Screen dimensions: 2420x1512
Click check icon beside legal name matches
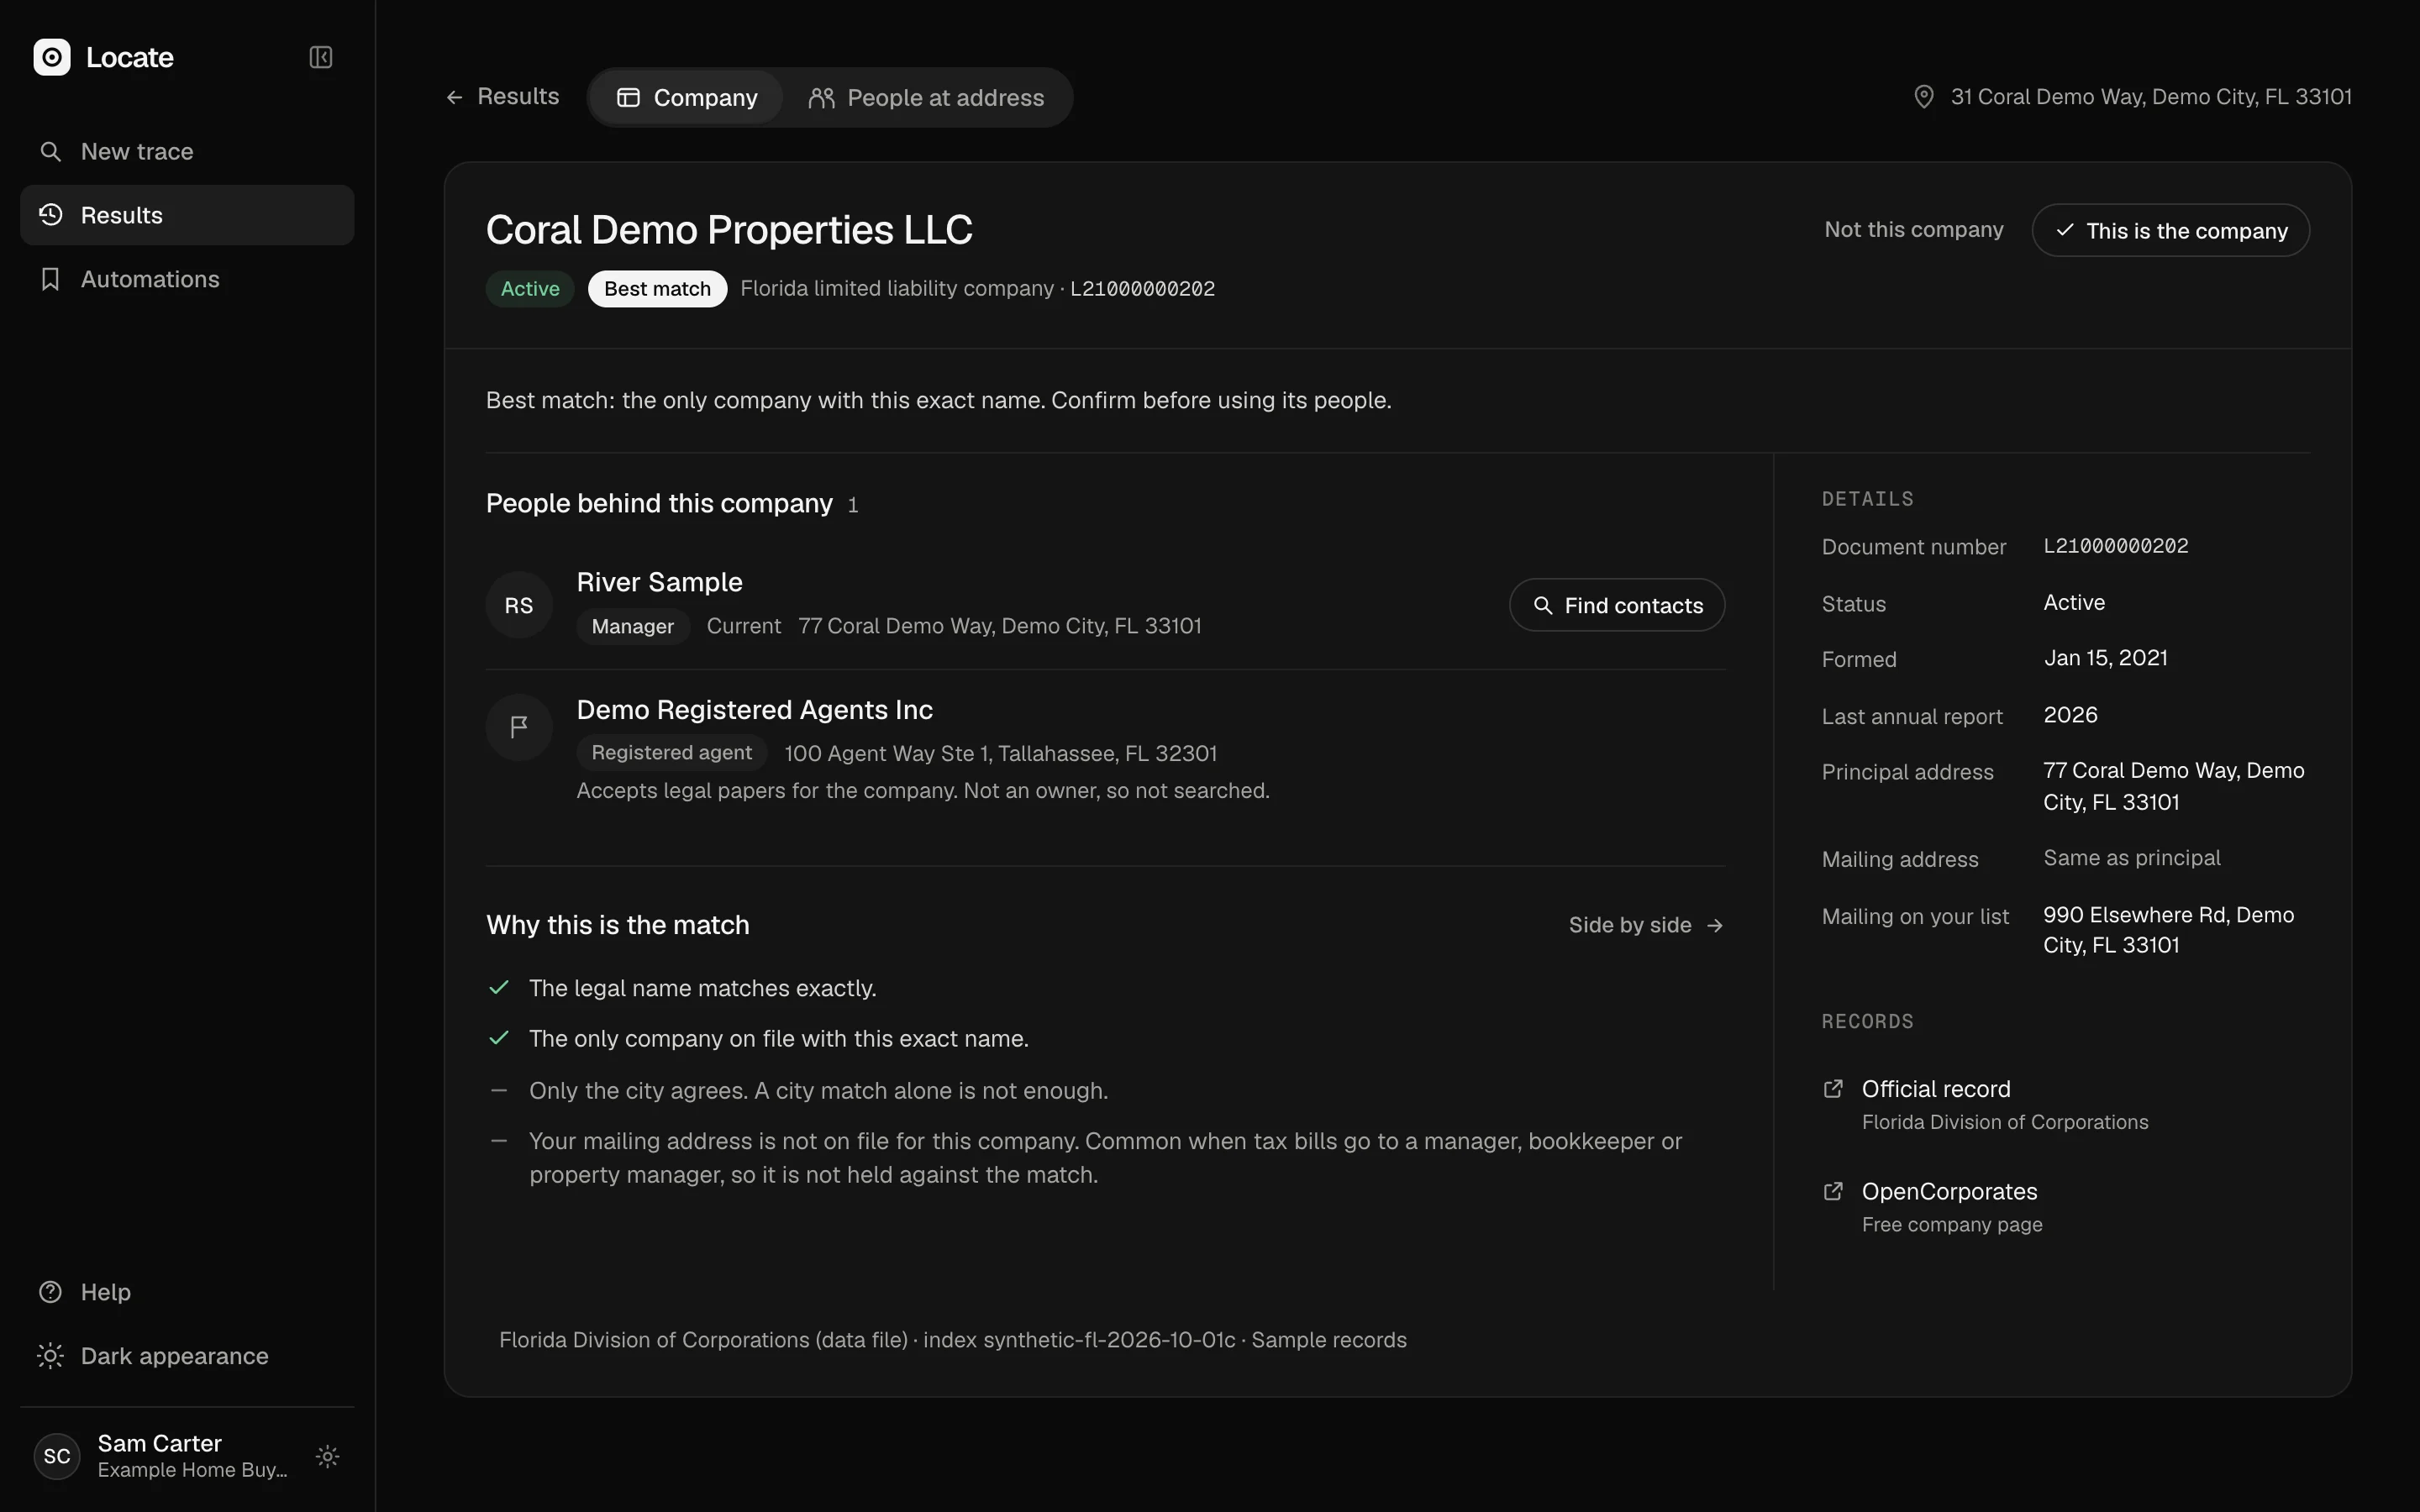click(499, 988)
